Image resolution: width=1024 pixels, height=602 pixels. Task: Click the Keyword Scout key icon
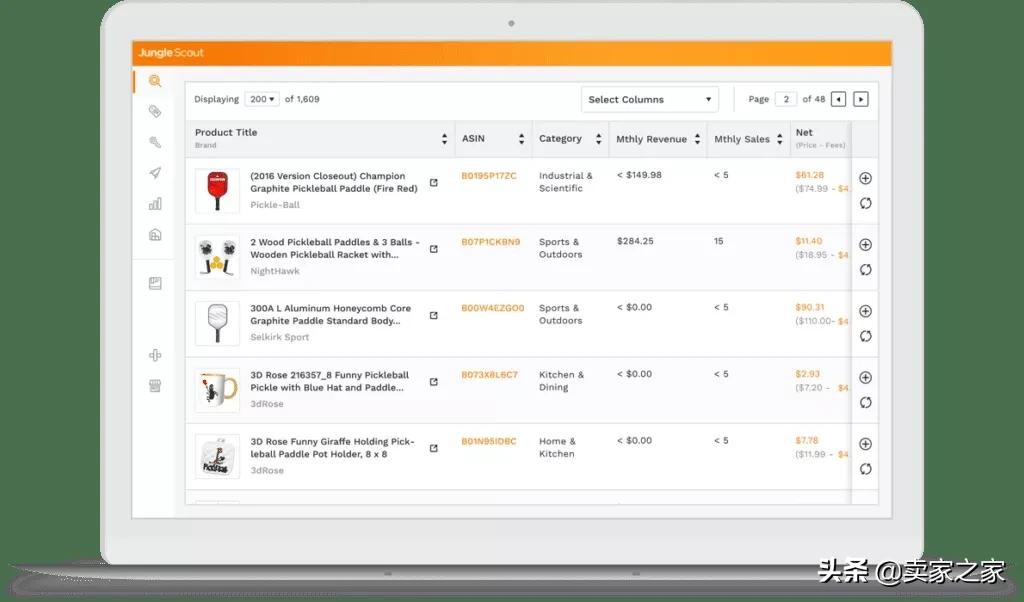coord(154,140)
